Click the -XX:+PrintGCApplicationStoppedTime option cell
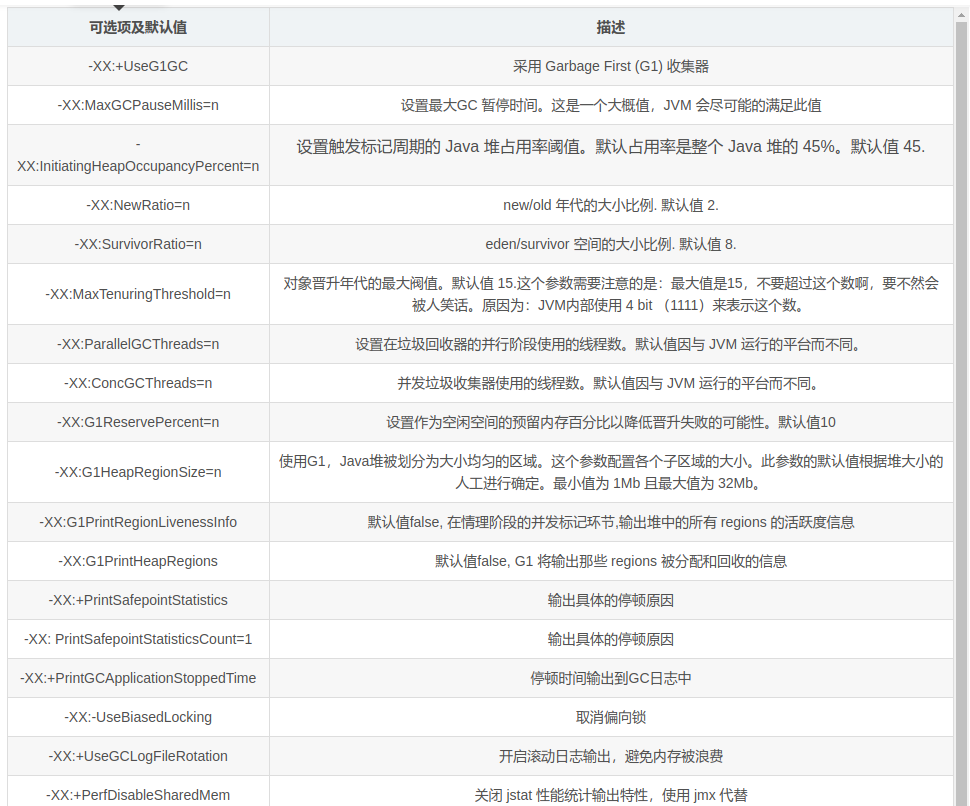This screenshot has height=806, width=970. click(x=138, y=678)
